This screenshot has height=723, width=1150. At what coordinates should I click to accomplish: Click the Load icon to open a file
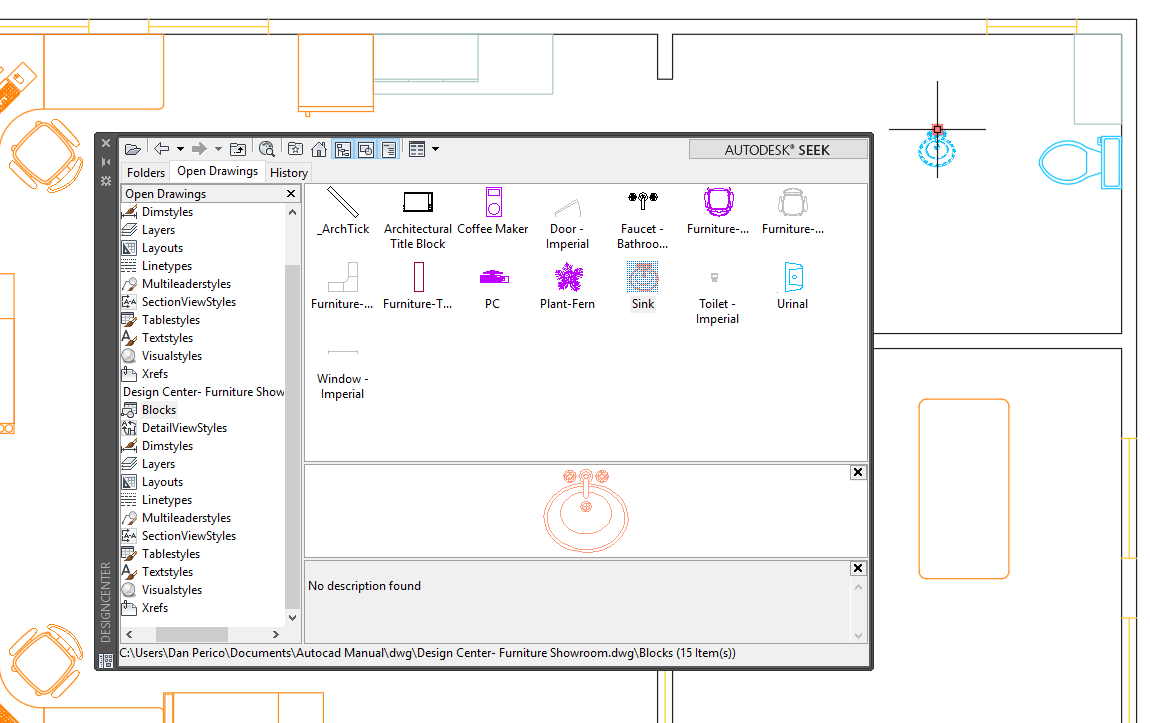[133, 148]
